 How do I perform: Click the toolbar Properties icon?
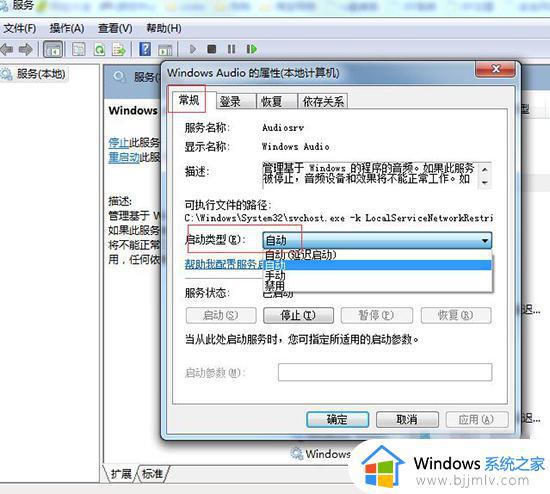click(x=79, y=49)
